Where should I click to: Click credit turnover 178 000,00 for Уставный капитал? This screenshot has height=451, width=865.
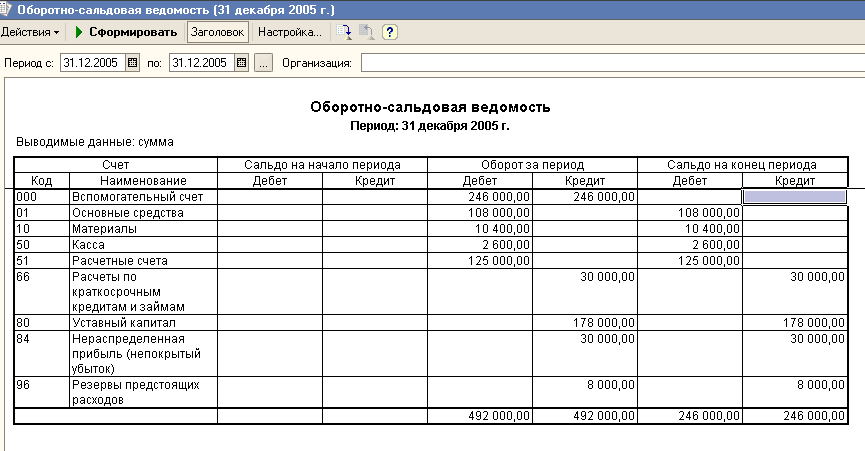point(604,323)
